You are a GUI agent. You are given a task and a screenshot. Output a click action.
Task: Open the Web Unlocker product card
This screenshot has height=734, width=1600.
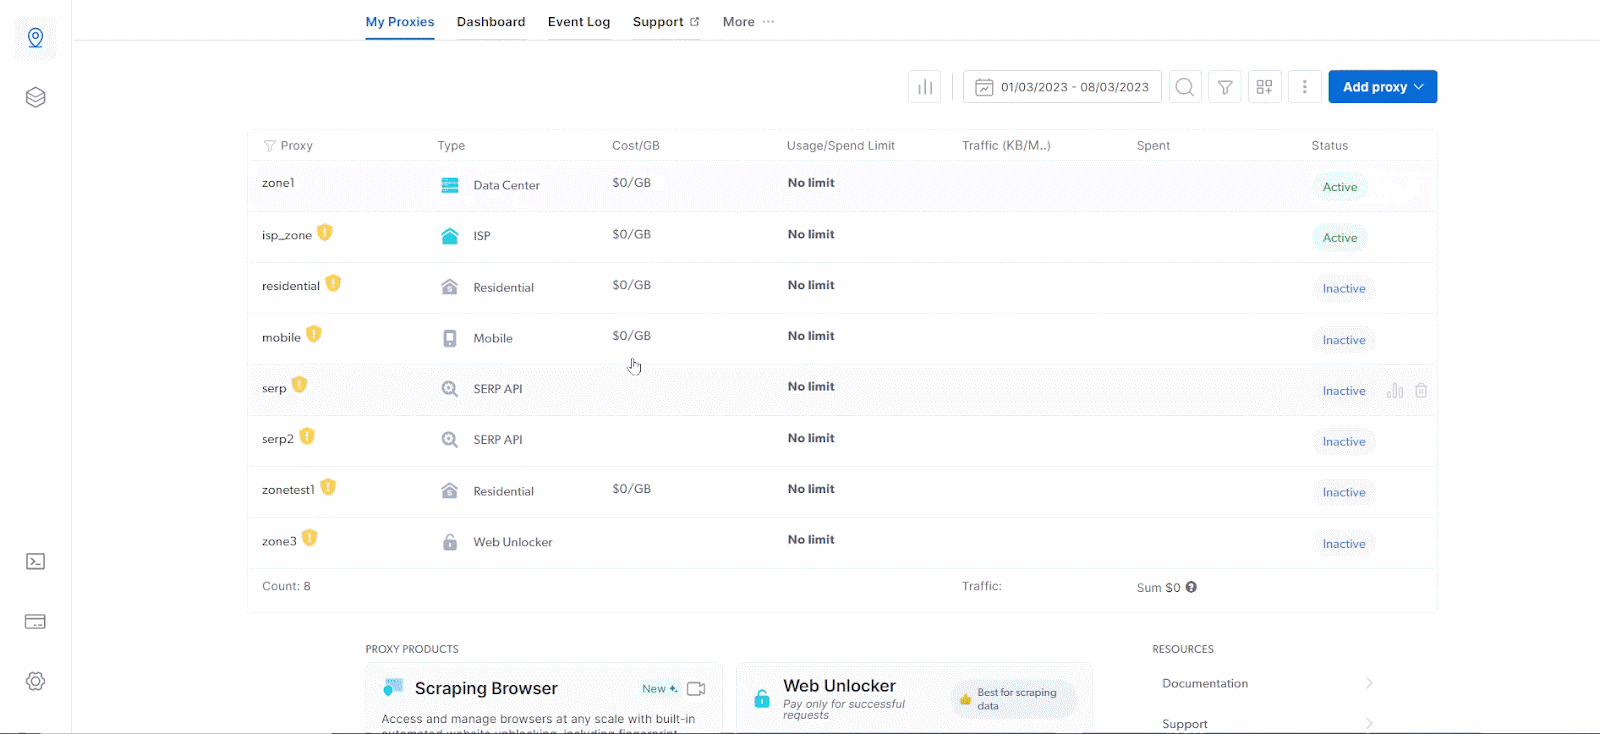coord(915,698)
